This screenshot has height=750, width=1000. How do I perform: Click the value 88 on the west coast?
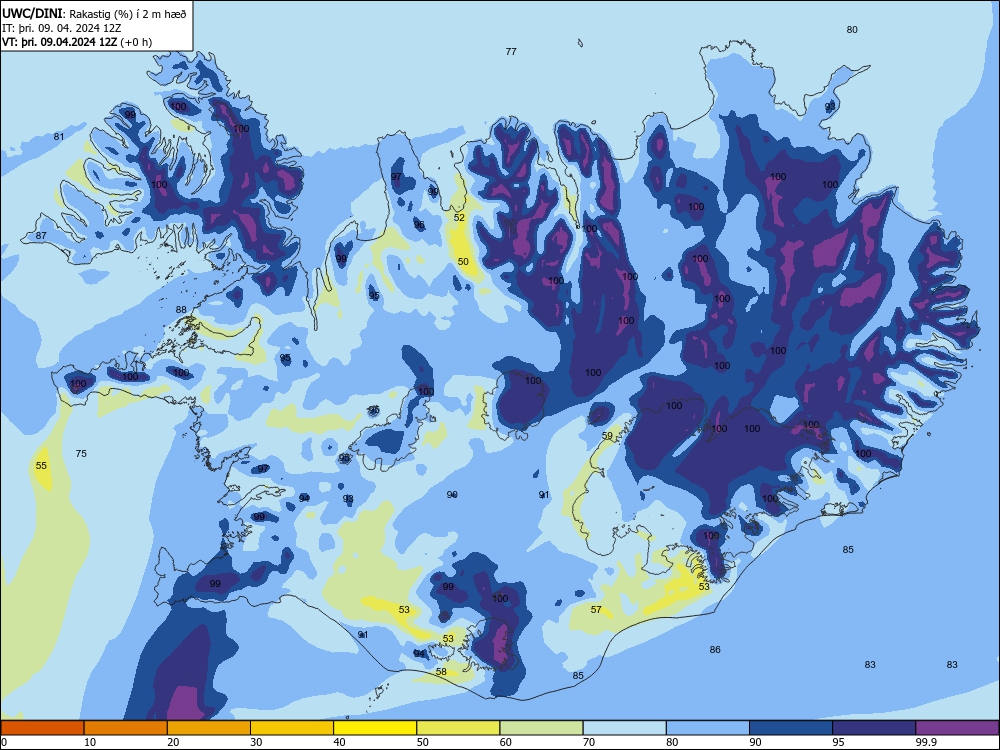click(181, 309)
